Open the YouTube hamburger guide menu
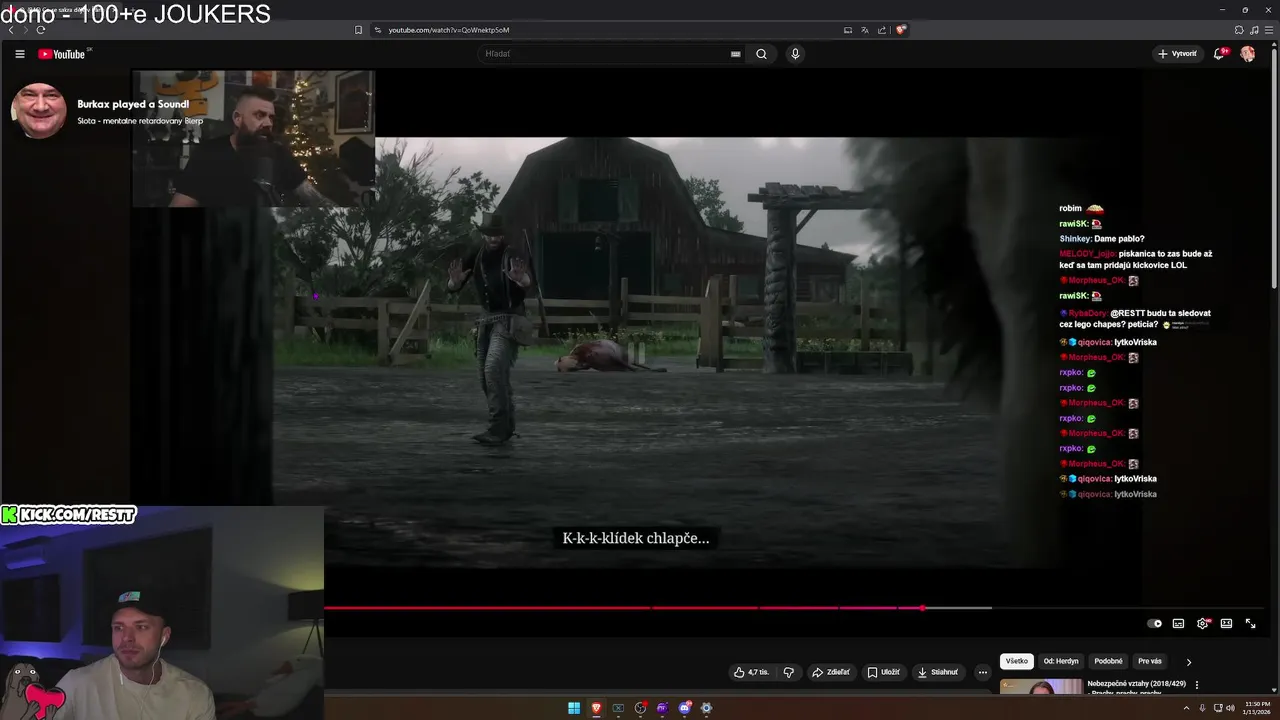 (x=19, y=54)
